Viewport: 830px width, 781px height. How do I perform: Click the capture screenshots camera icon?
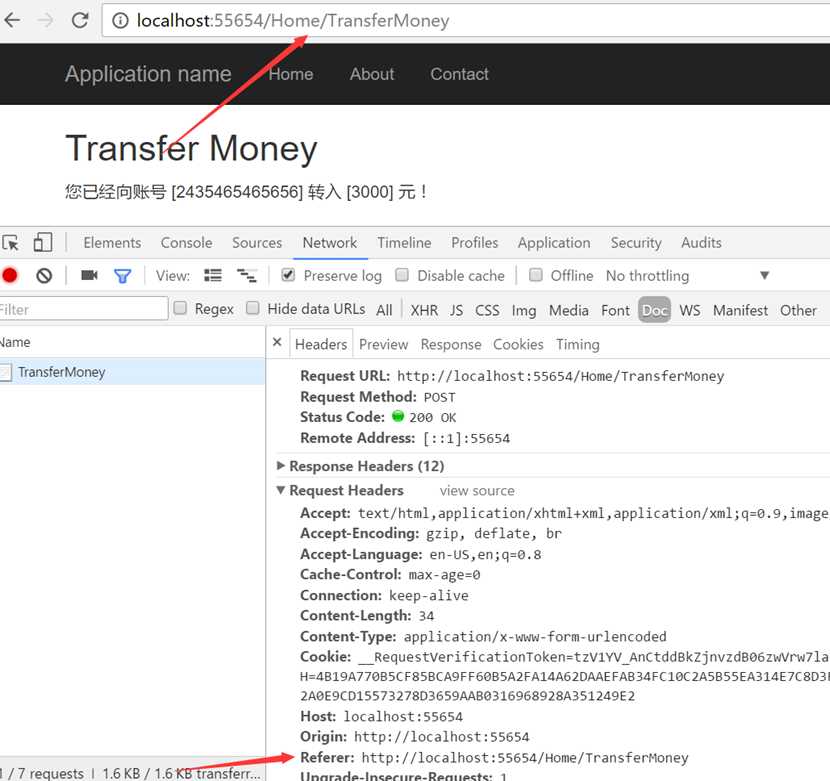[89, 275]
